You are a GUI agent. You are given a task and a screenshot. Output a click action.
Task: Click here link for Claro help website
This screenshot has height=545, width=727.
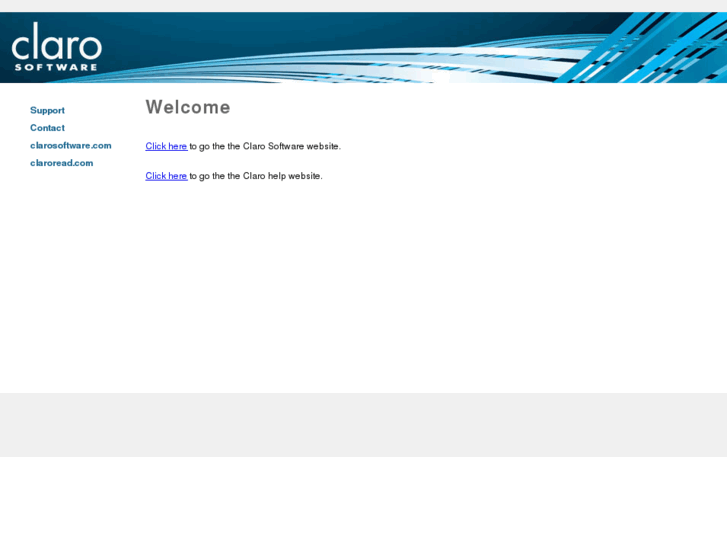166,176
